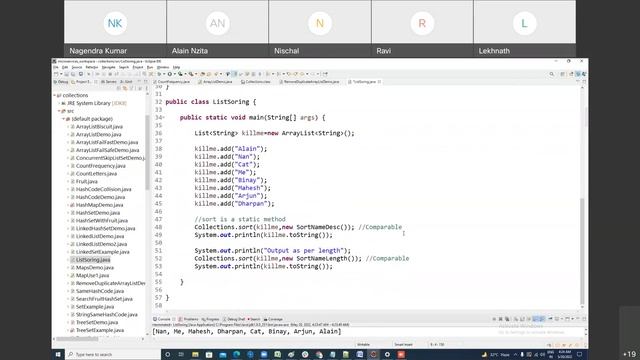The width and height of the screenshot is (640, 360).
Task: Click Lekhnath participant avatar
Action: pos(524,23)
